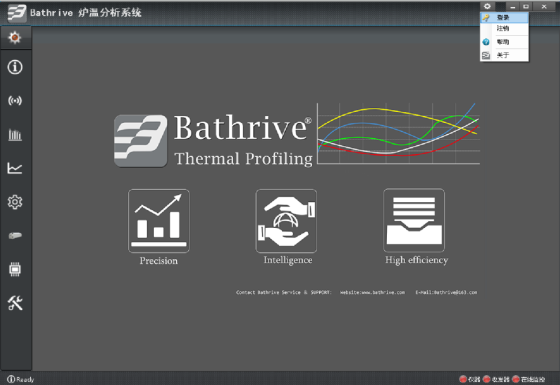Viewport: 560px width, 385px height.
Task: Click the Bathrive logo in title bar
Action: pyautogui.click(x=17, y=13)
